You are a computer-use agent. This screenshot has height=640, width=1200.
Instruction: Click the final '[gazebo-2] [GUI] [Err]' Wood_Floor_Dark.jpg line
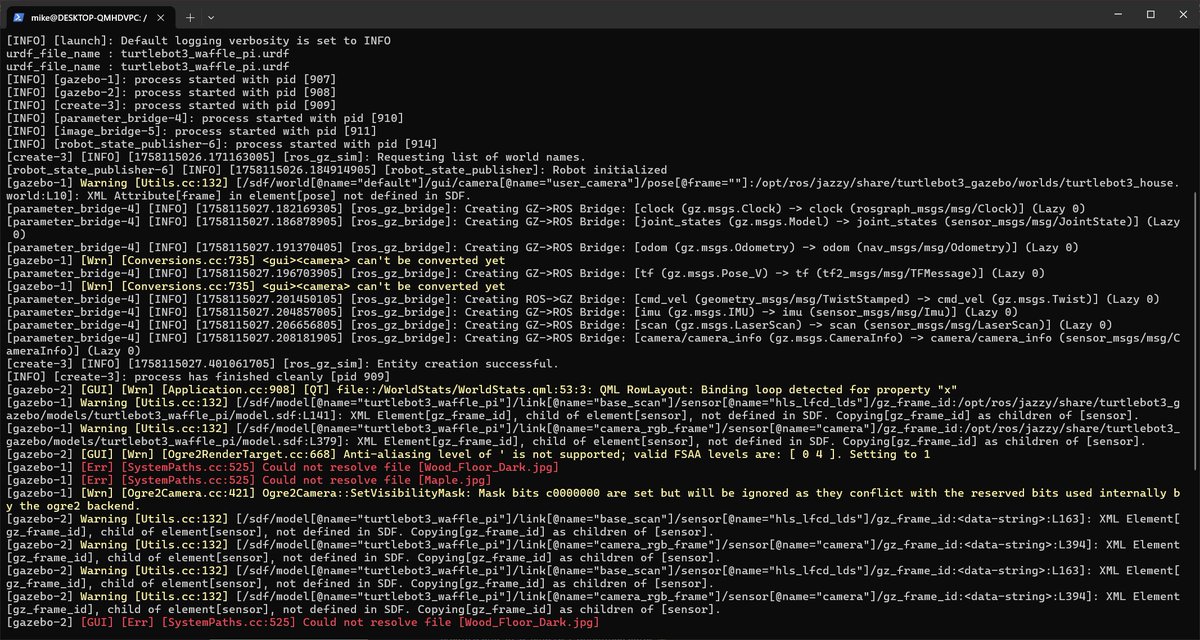tap(303, 624)
